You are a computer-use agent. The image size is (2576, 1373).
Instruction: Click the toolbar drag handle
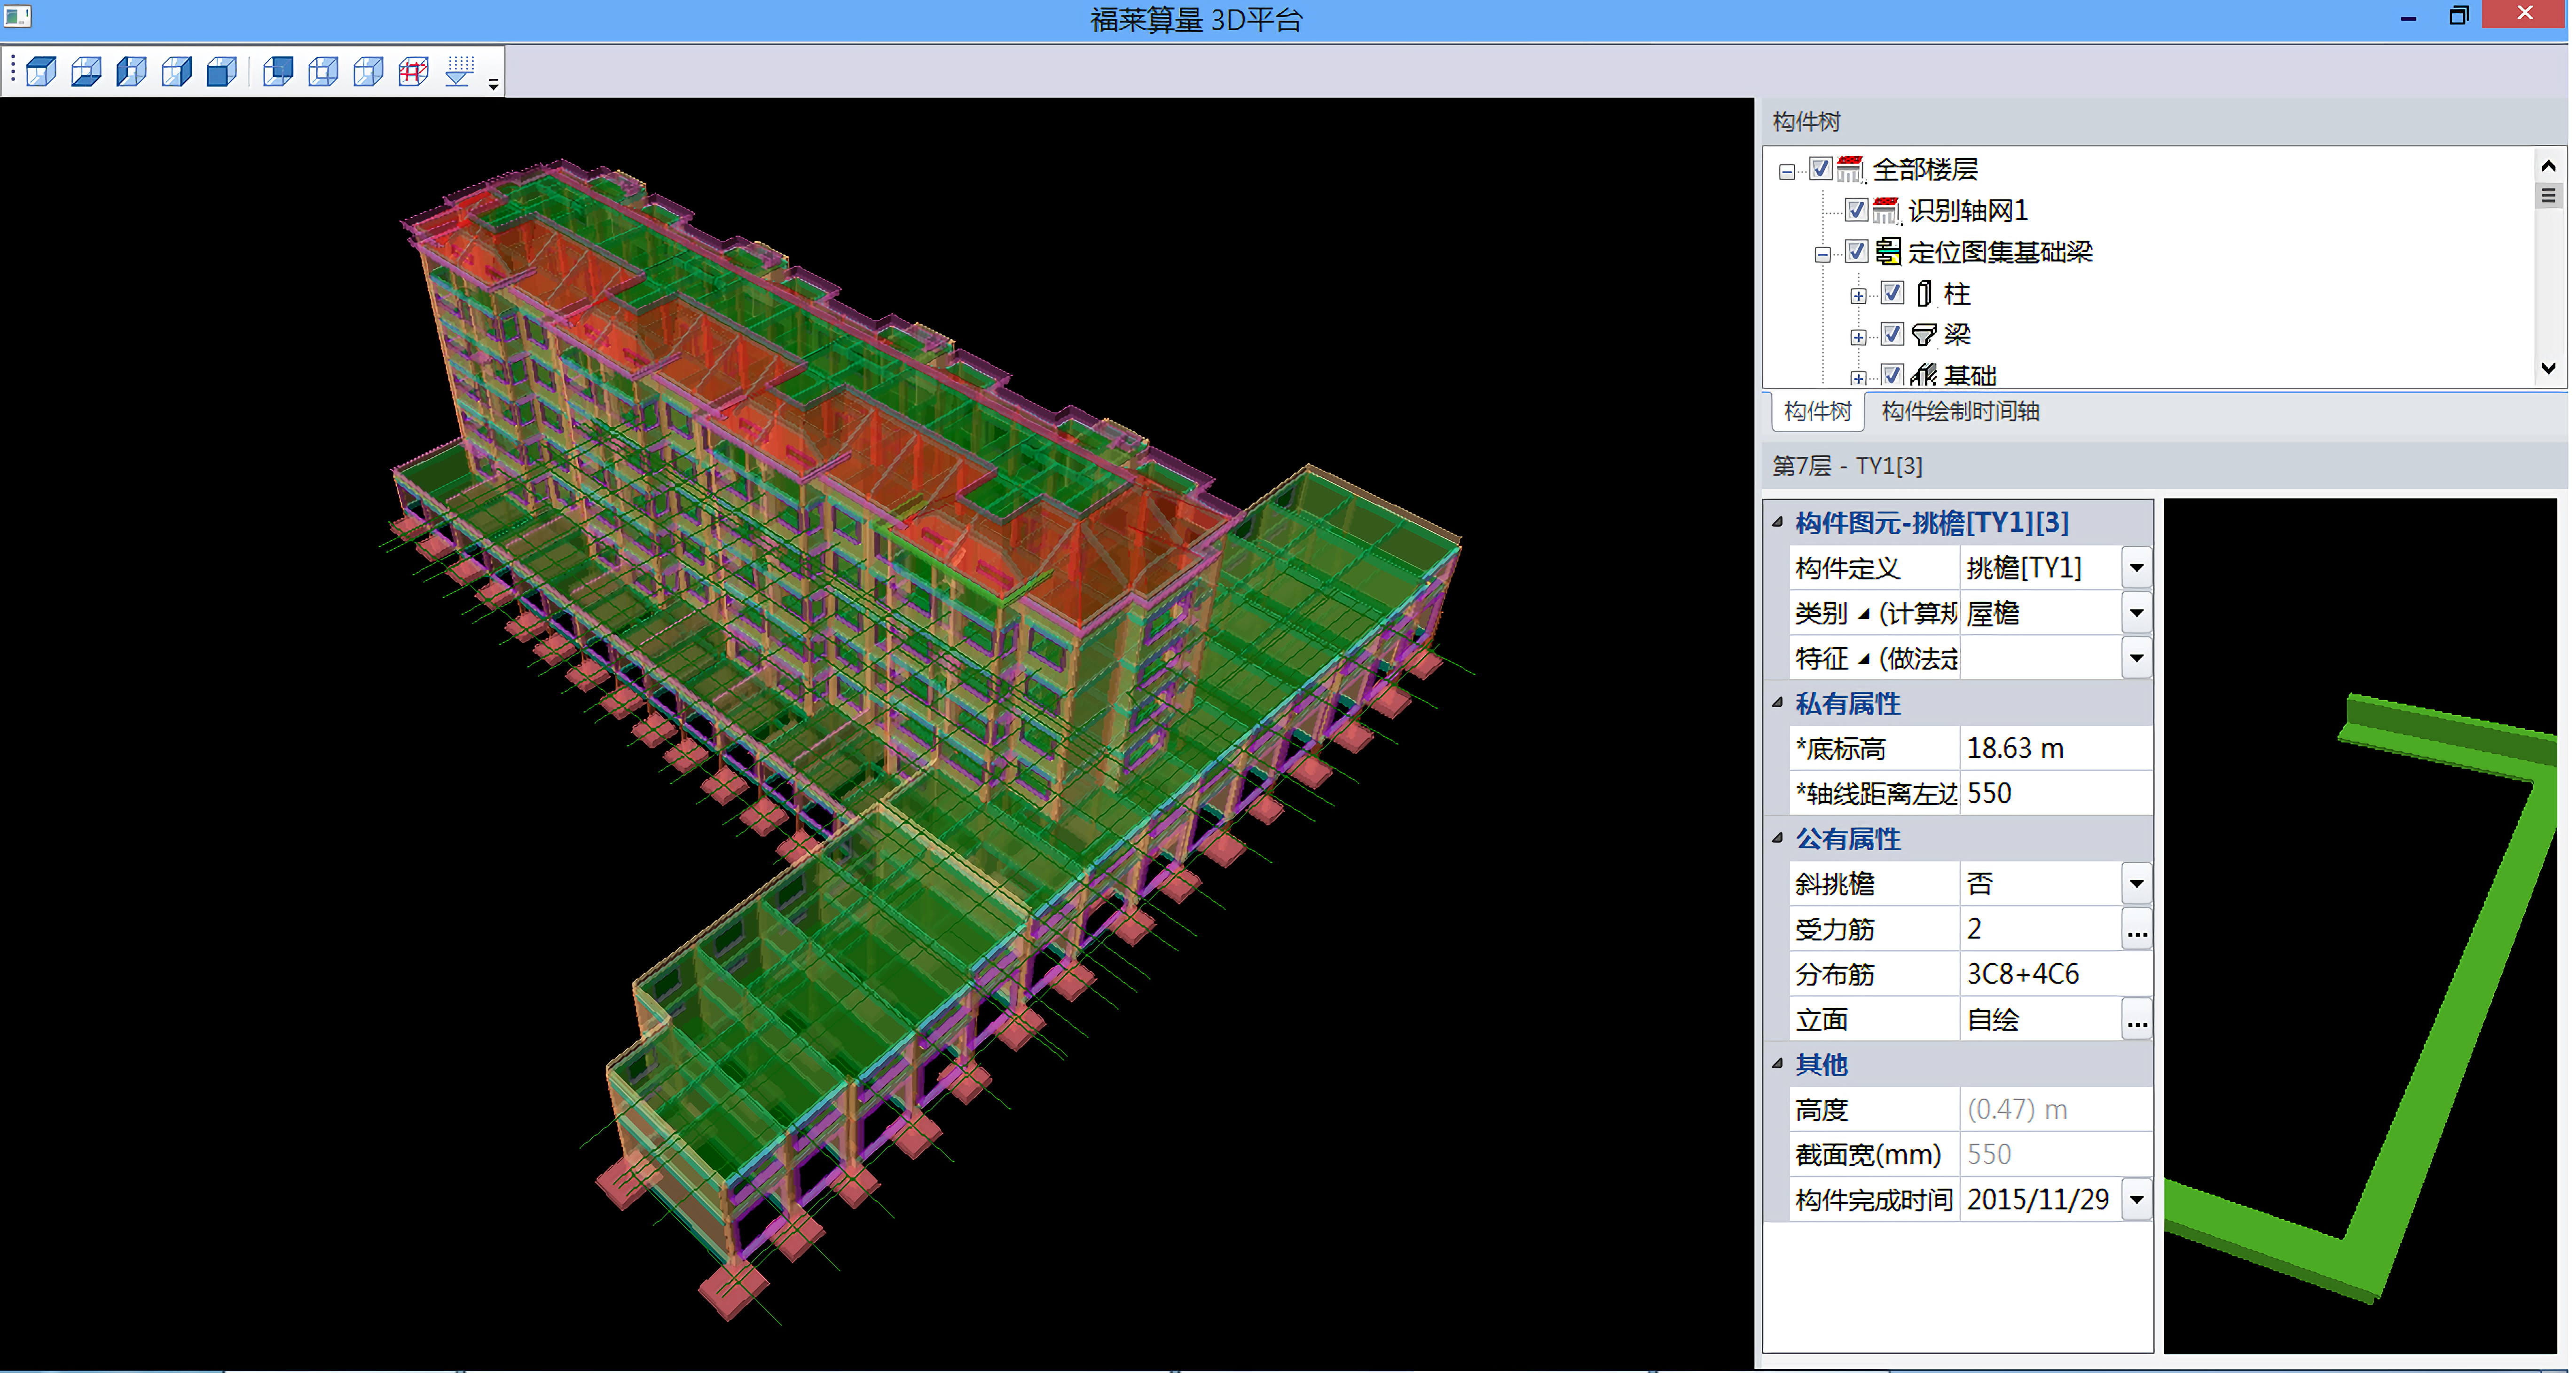[12, 70]
